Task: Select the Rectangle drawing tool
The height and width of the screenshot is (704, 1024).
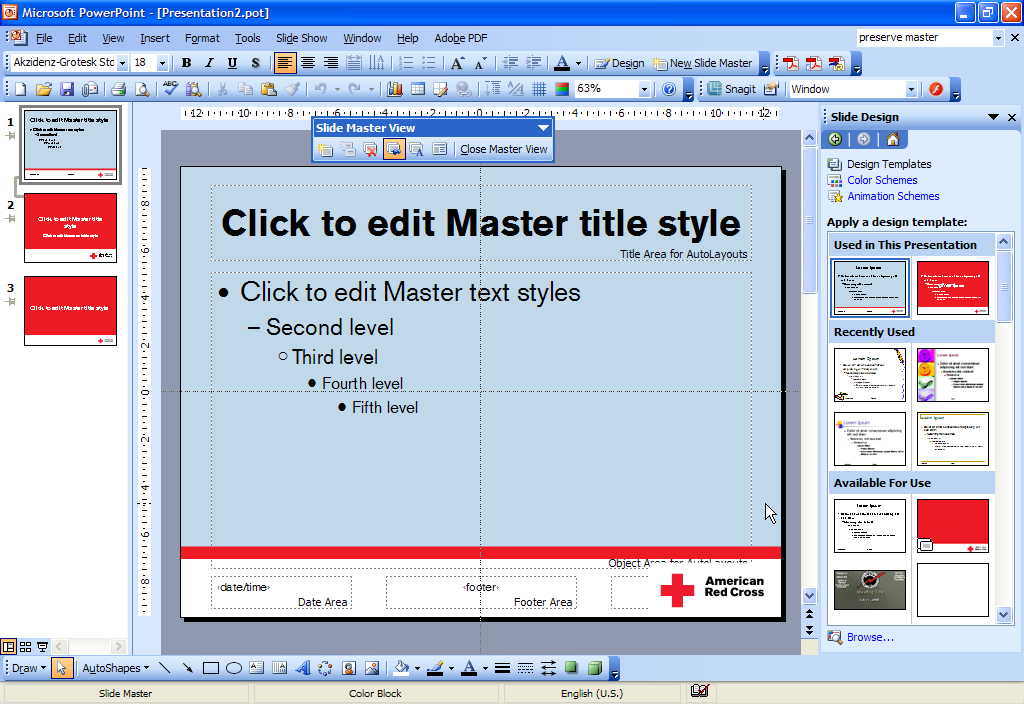Action: coord(210,667)
